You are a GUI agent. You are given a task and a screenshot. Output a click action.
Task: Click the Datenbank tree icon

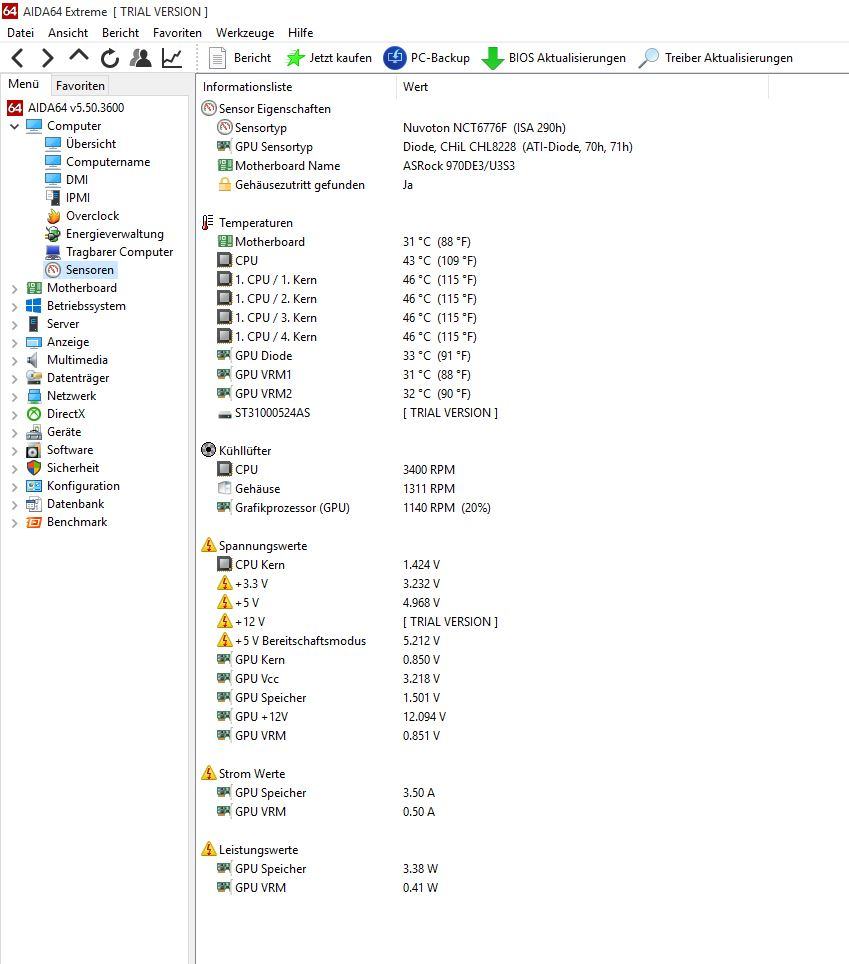click(34, 504)
